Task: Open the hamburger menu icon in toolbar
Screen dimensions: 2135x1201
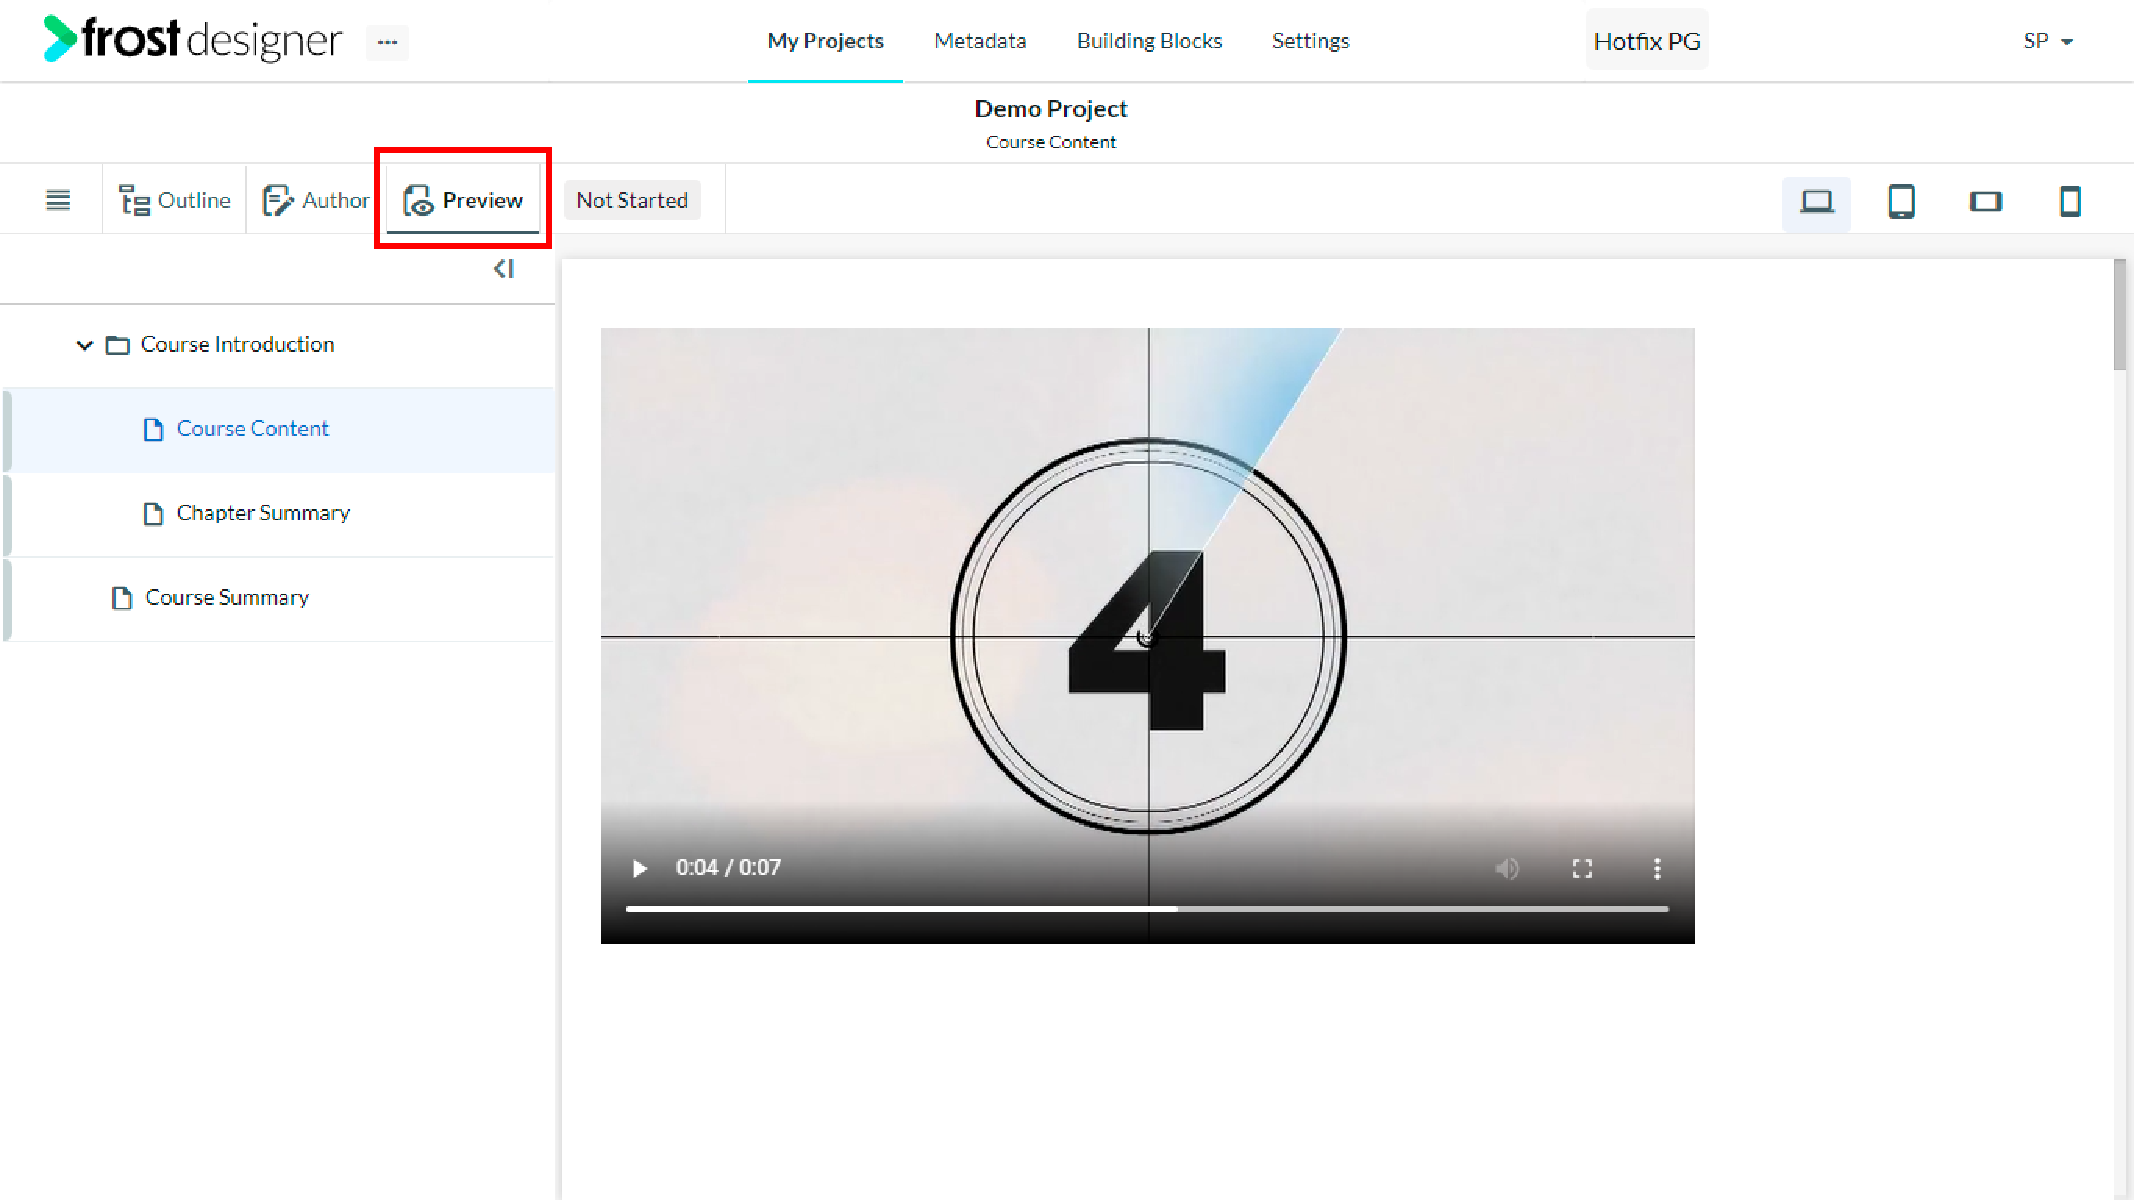Action: coord(58,200)
